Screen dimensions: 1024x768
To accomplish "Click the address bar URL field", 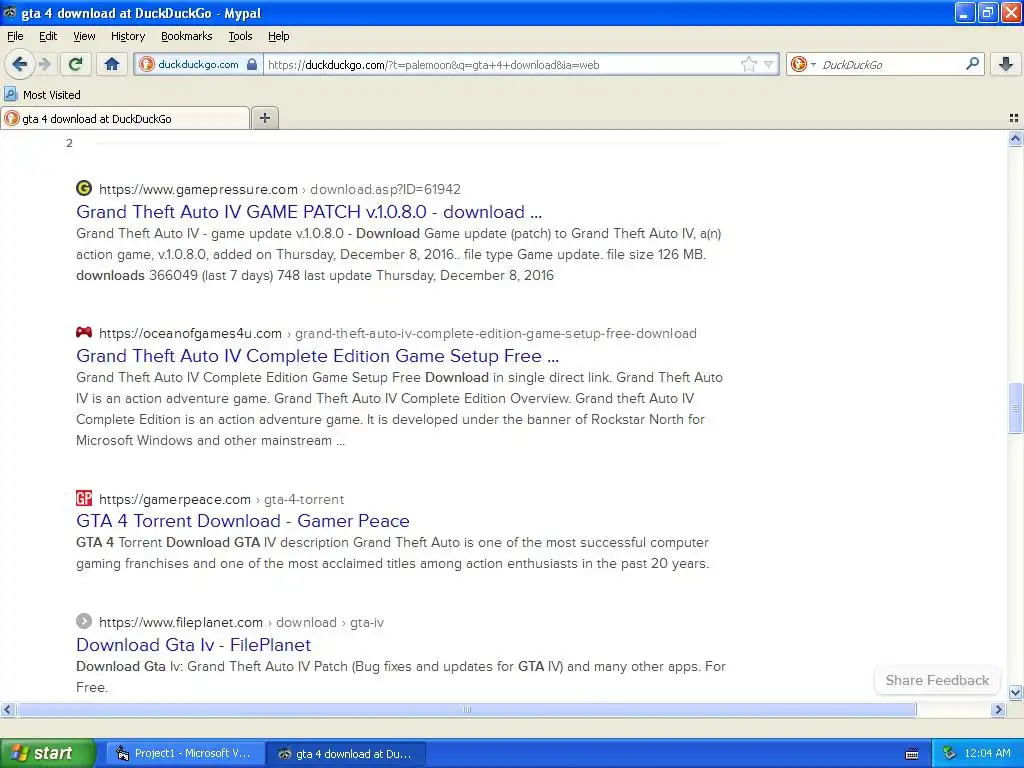I will [x=500, y=64].
